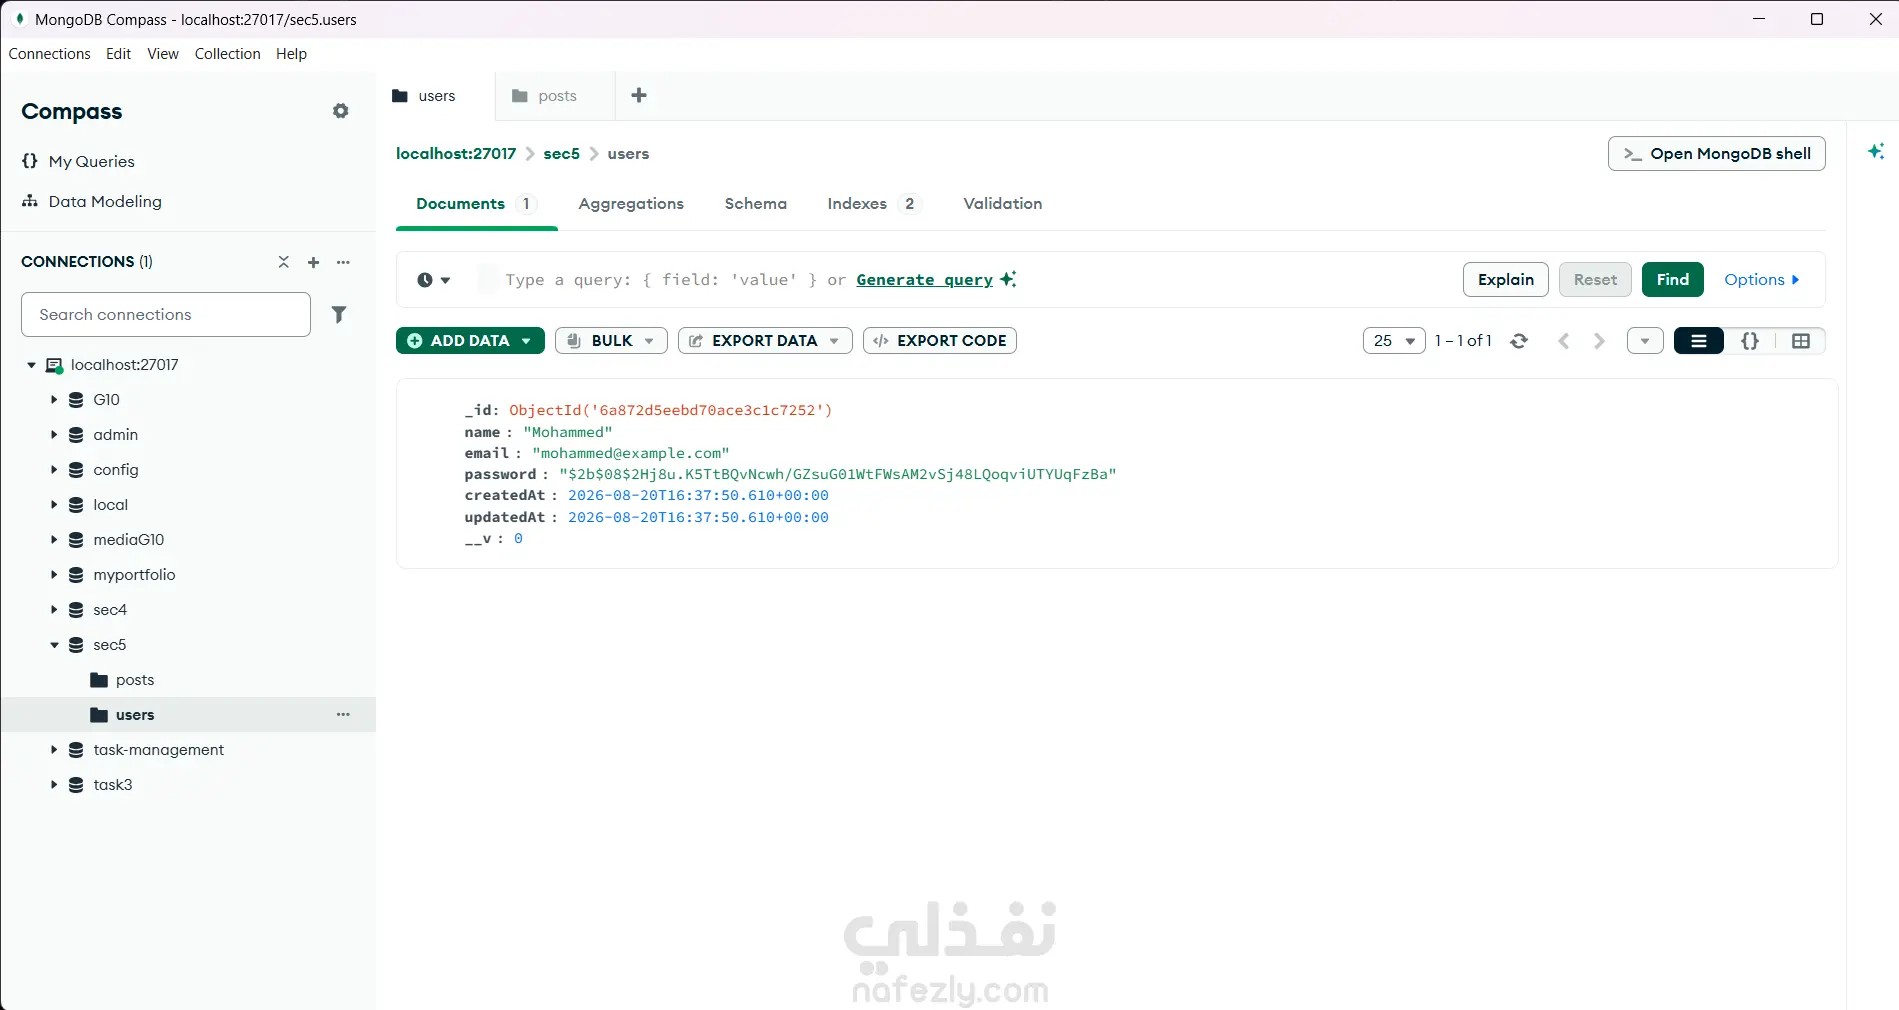Switch to the posts tab
The height and width of the screenshot is (1010, 1899).
click(x=555, y=96)
